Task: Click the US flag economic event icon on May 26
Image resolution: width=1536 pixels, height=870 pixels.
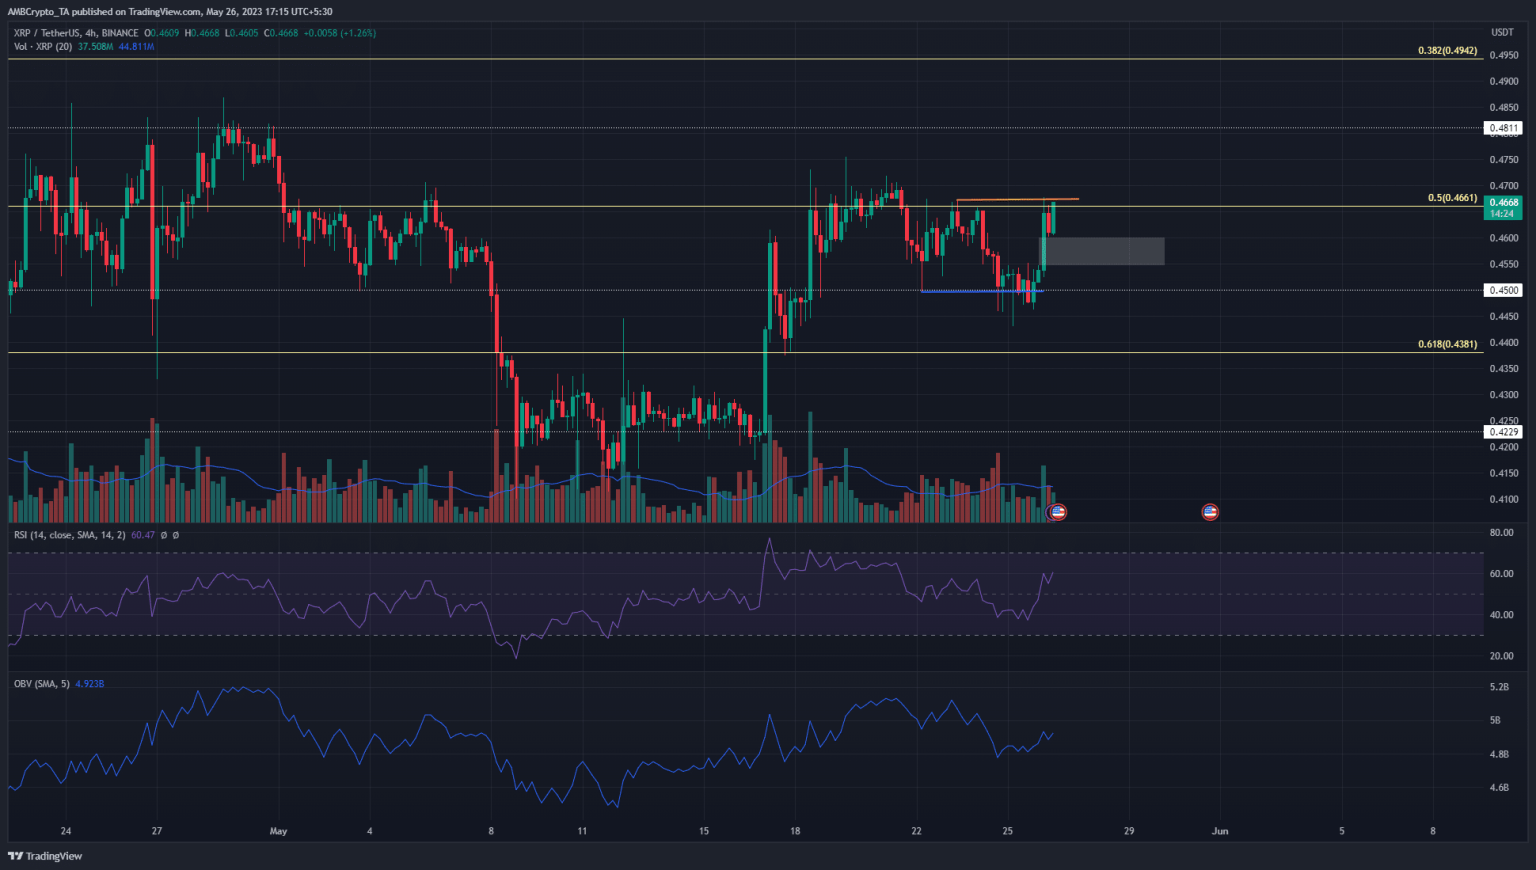Action: tap(1056, 511)
